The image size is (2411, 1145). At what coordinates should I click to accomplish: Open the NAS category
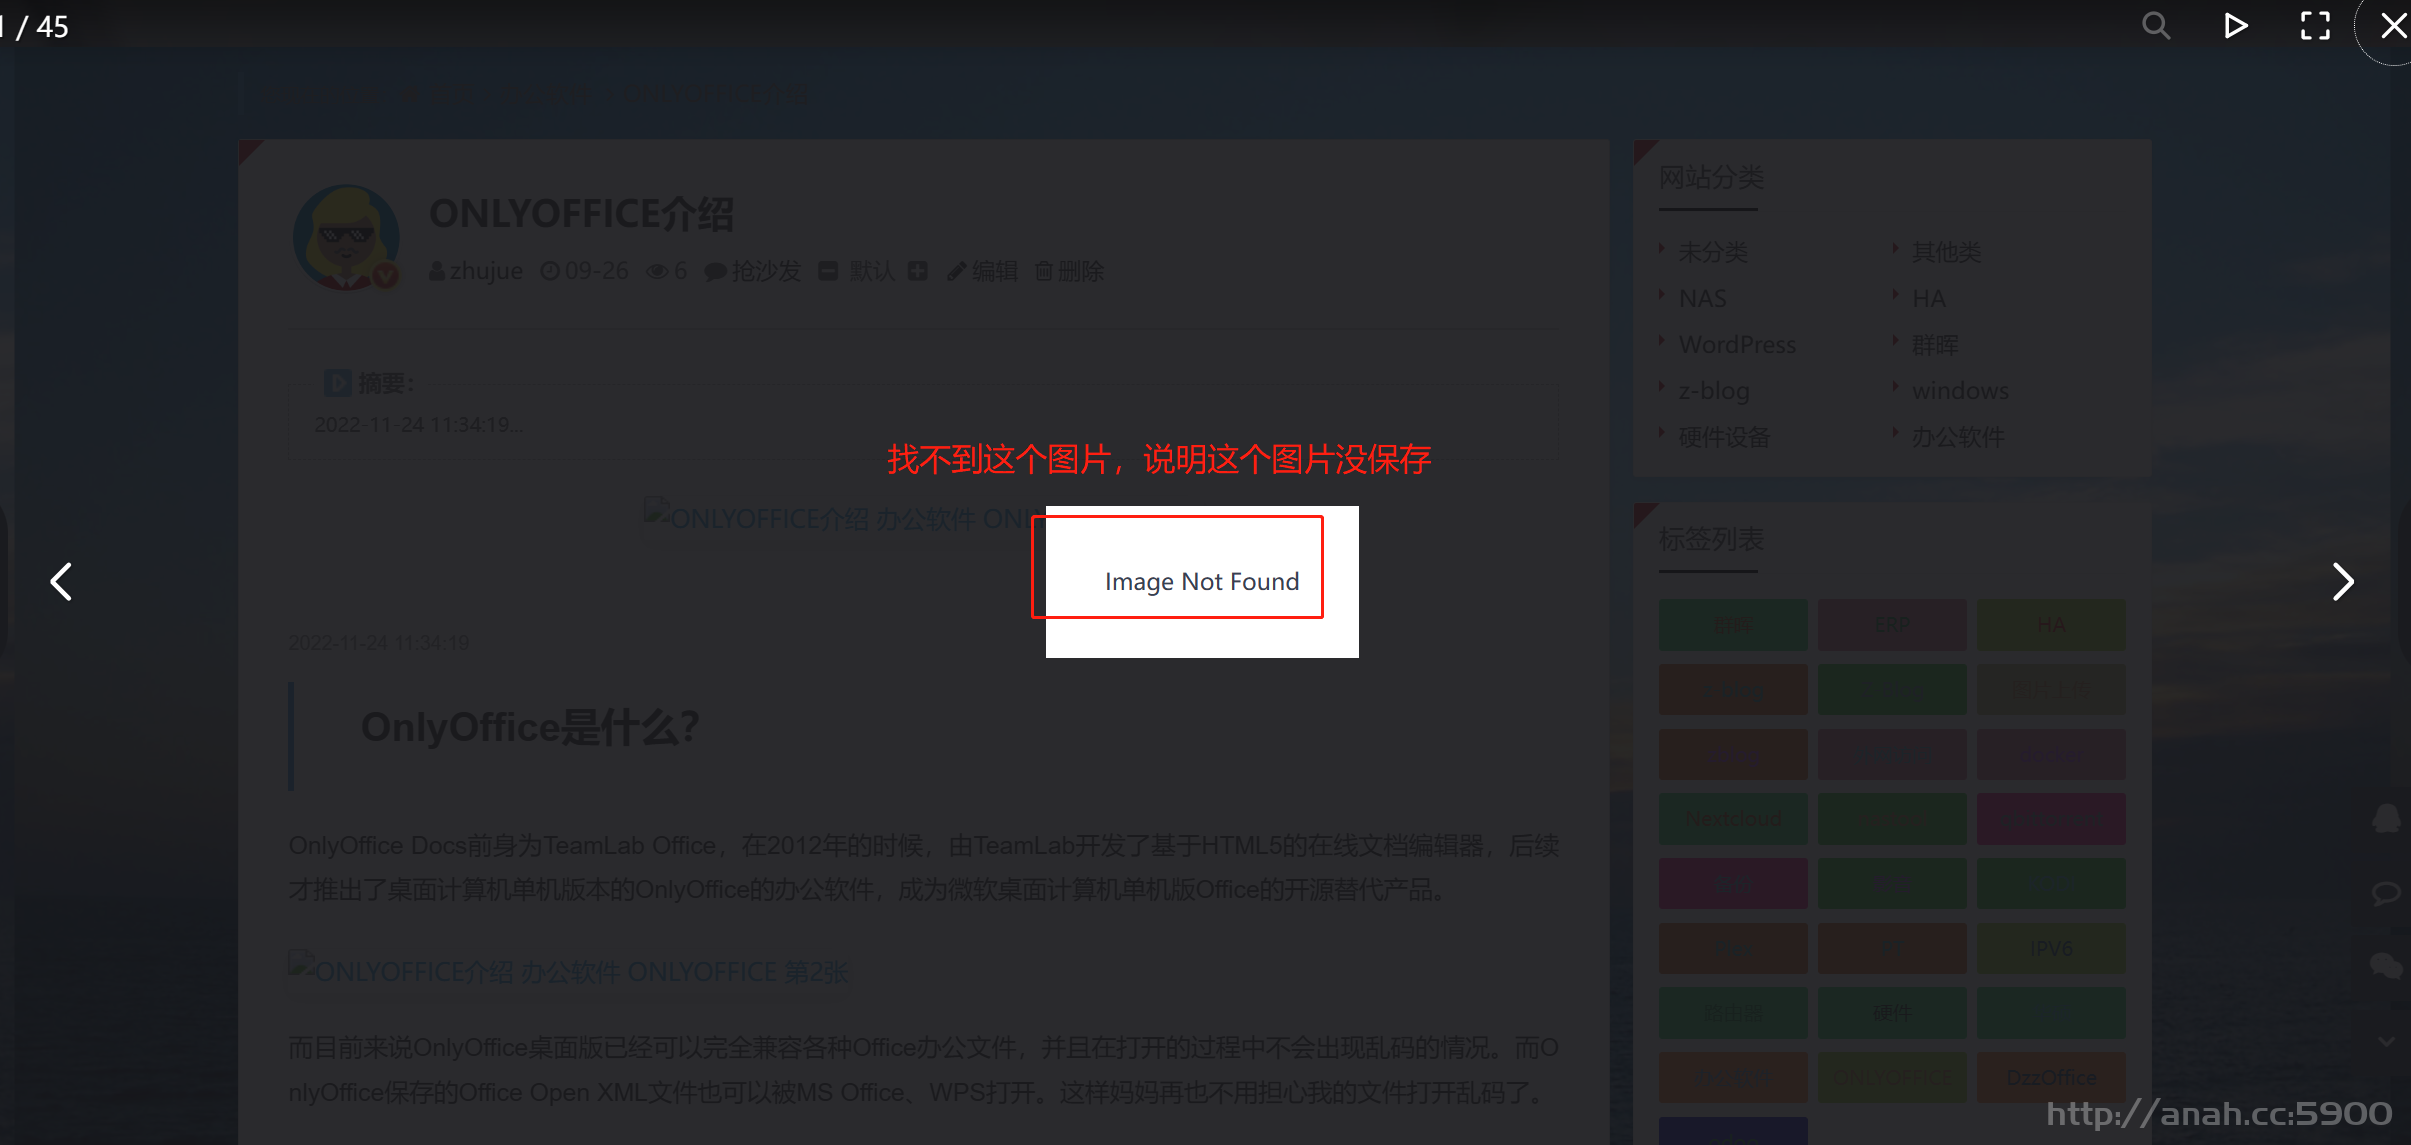click(1703, 298)
